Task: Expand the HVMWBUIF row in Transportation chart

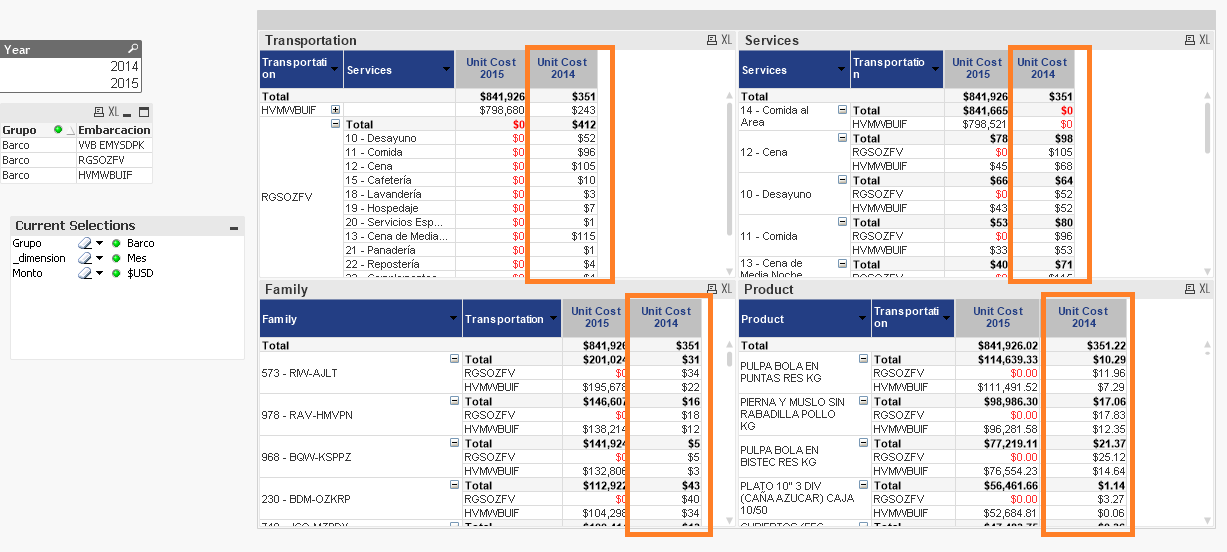Action: [335, 110]
